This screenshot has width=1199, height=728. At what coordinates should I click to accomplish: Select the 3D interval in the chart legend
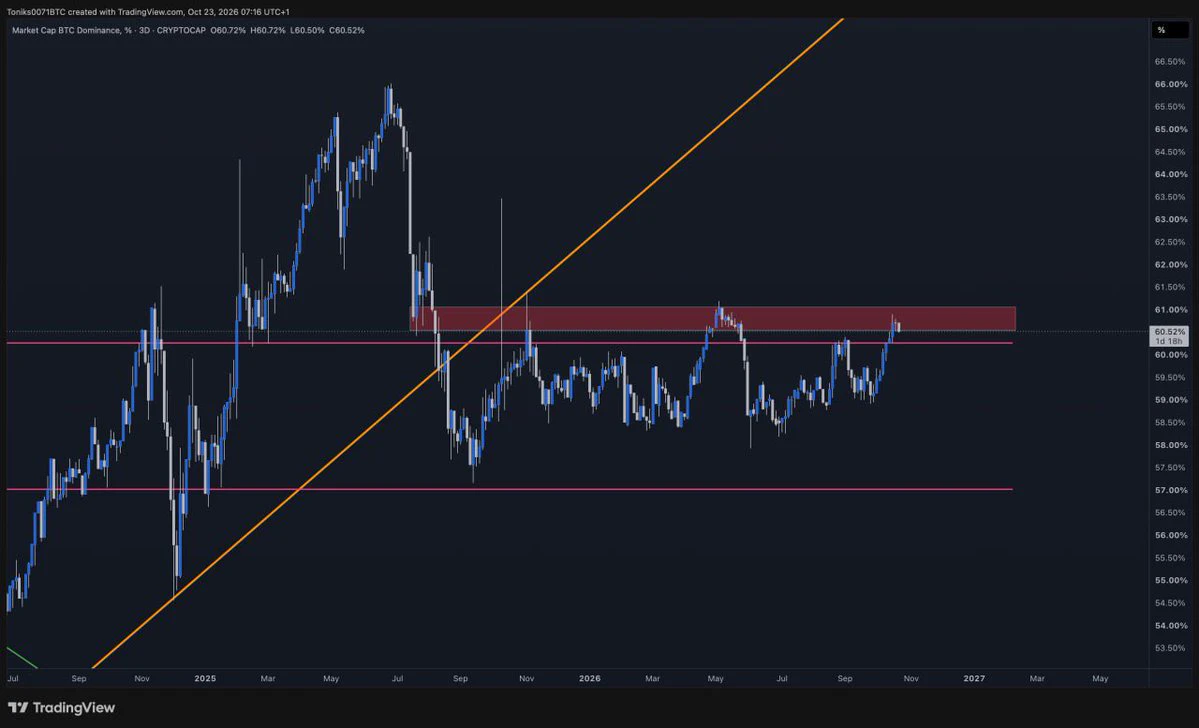pos(144,31)
